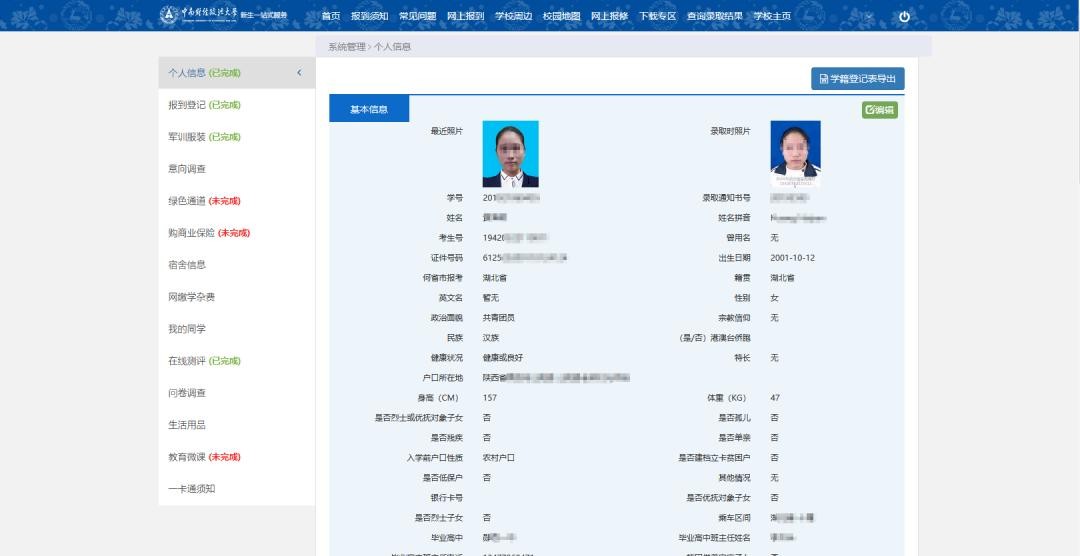
Task: Click the power logout icon
Action: 904,16
